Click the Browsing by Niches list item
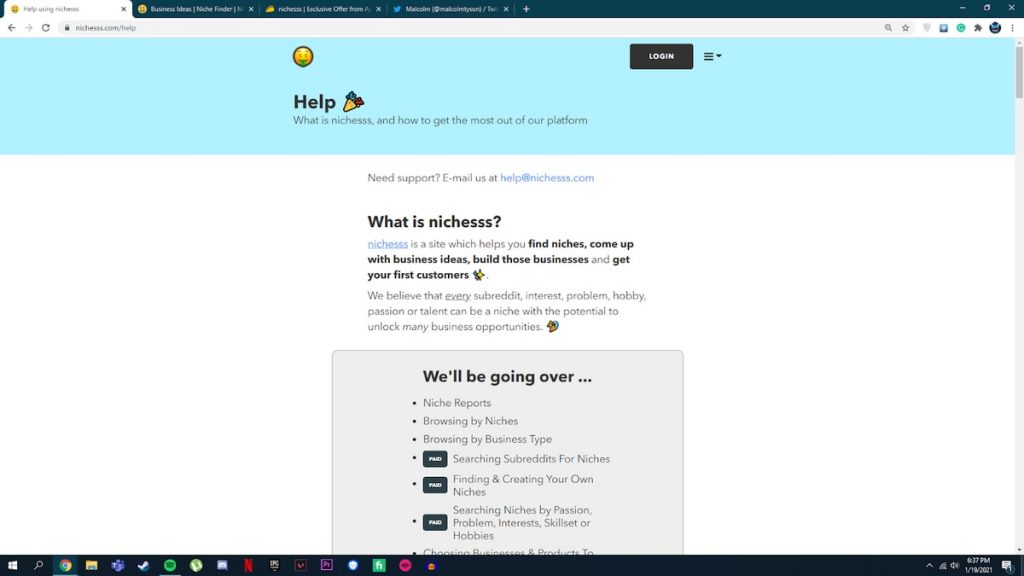Image resolution: width=1024 pixels, height=576 pixels. [470, 421]
